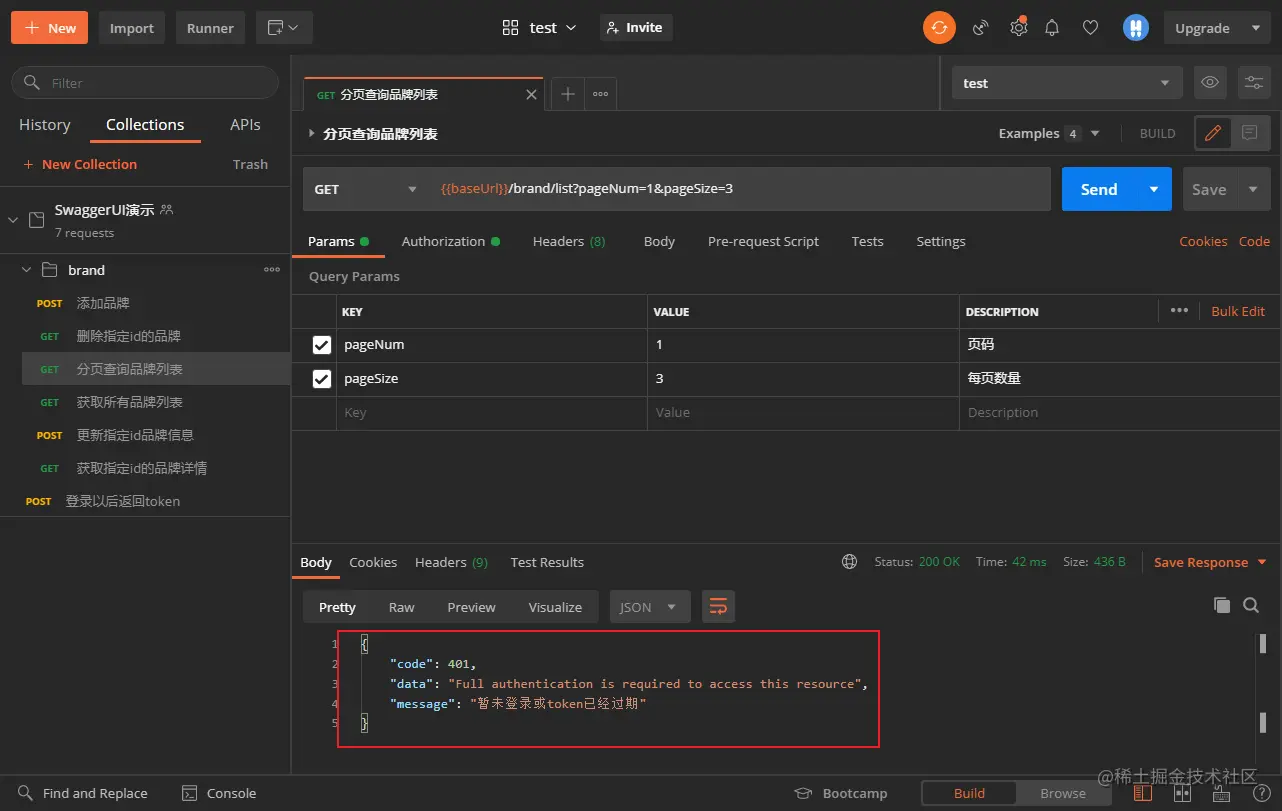Open Find and Replace

(x=83, y=793)
